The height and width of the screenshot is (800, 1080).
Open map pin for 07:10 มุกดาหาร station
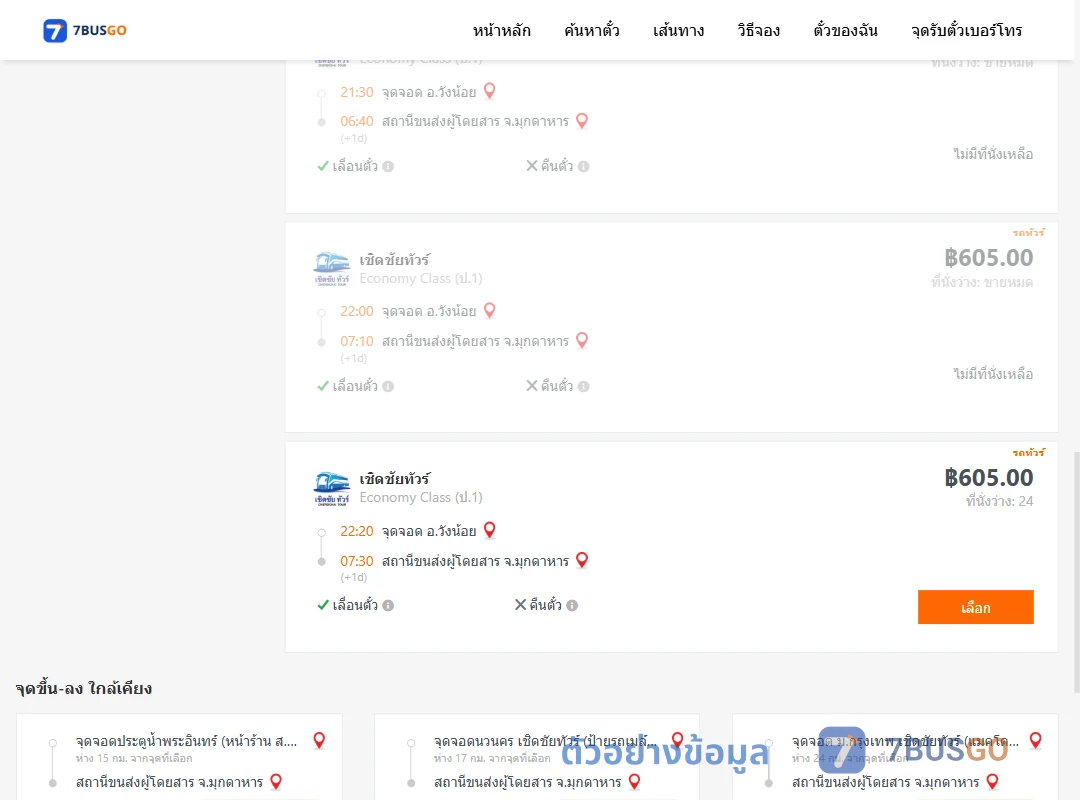coord(582,340)
